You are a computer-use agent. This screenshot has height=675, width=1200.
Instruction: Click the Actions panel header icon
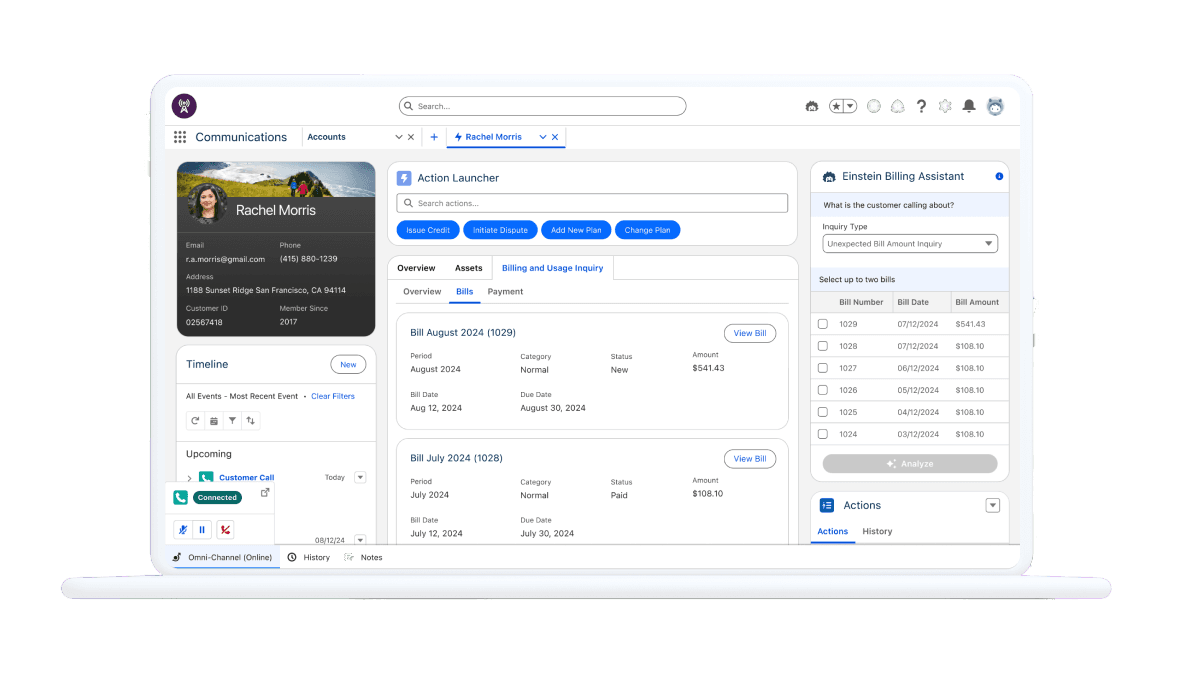(x=827, y=506)
